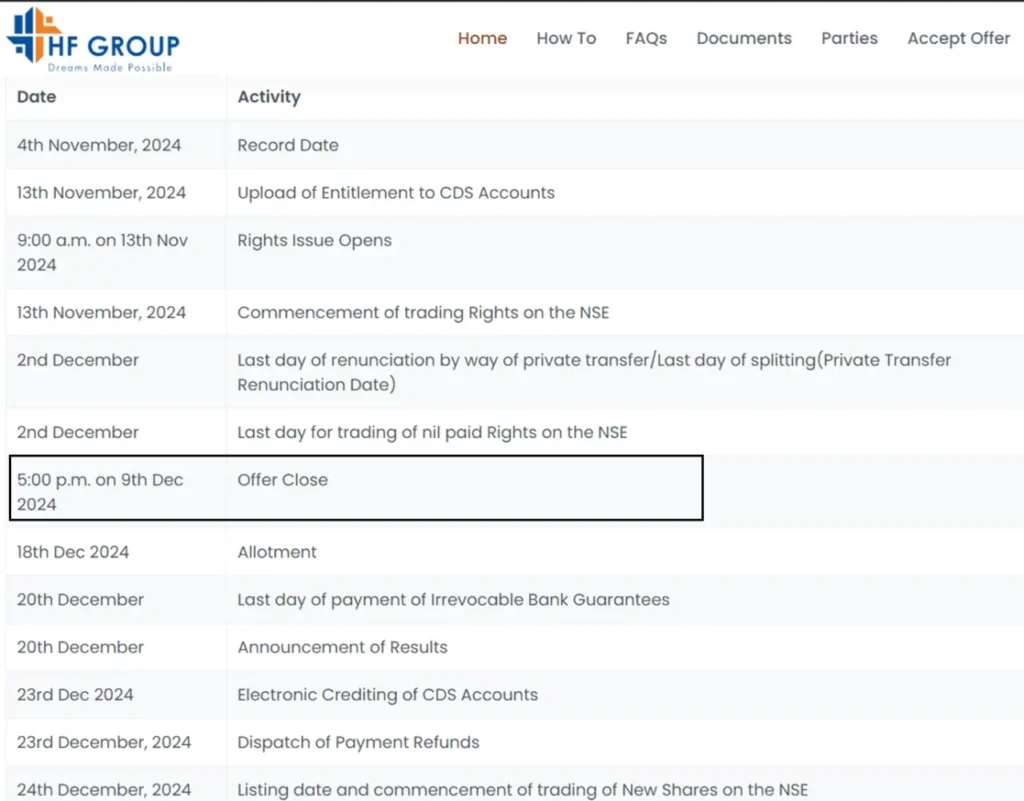
Task: Open the Home menu item
Action: (482, 38)
